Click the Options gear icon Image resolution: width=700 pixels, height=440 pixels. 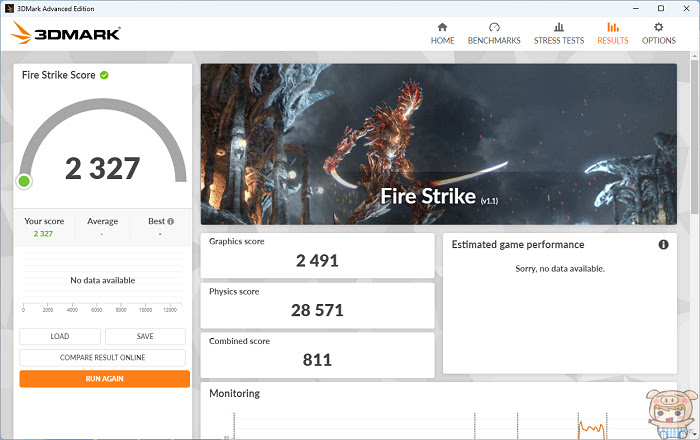point(658,27)
